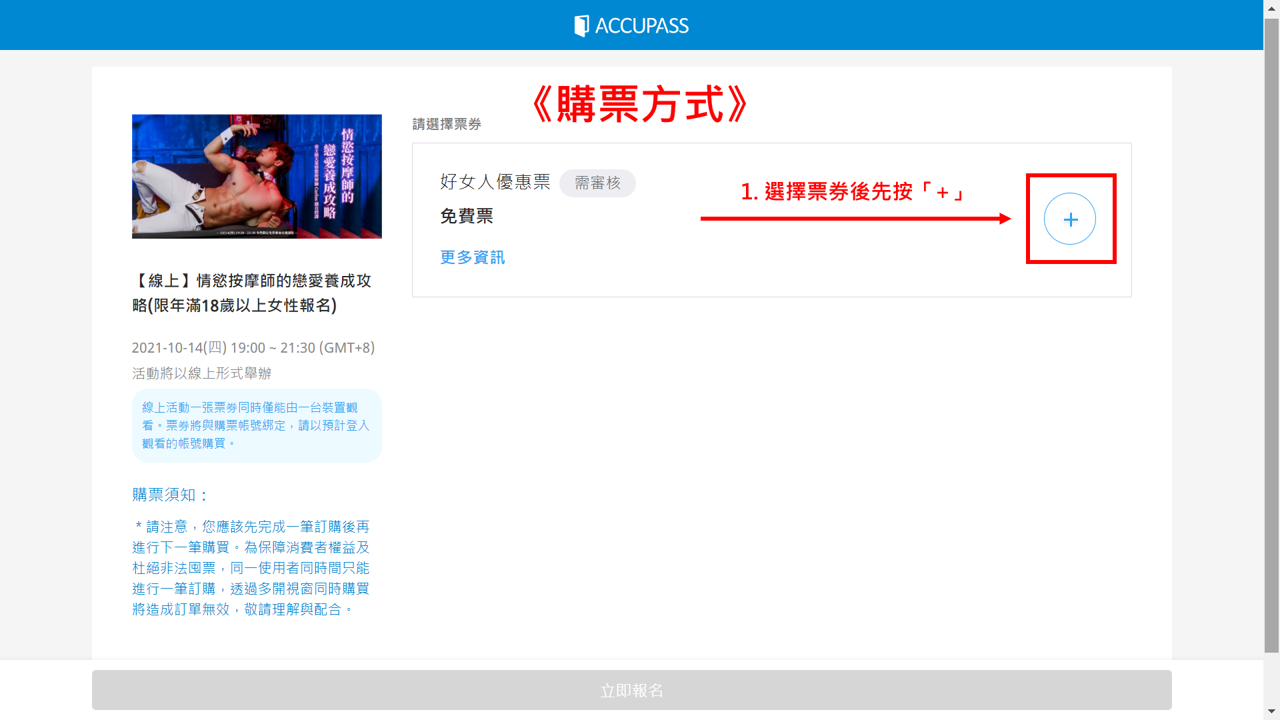Screen dimensions: 1280x720
Task: Click the event poster thumbnail
Action: 257,176
